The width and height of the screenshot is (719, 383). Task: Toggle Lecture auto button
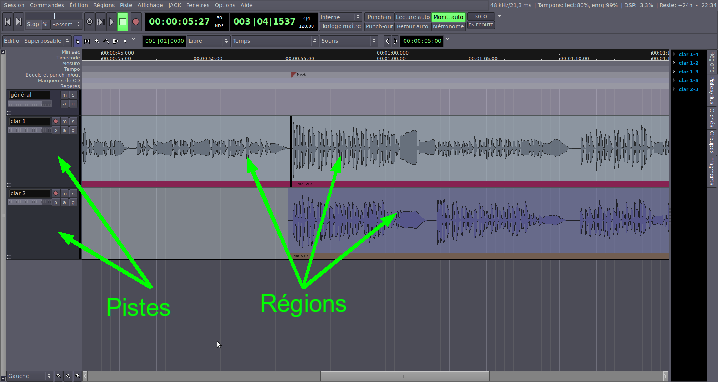tap(413, 17)
